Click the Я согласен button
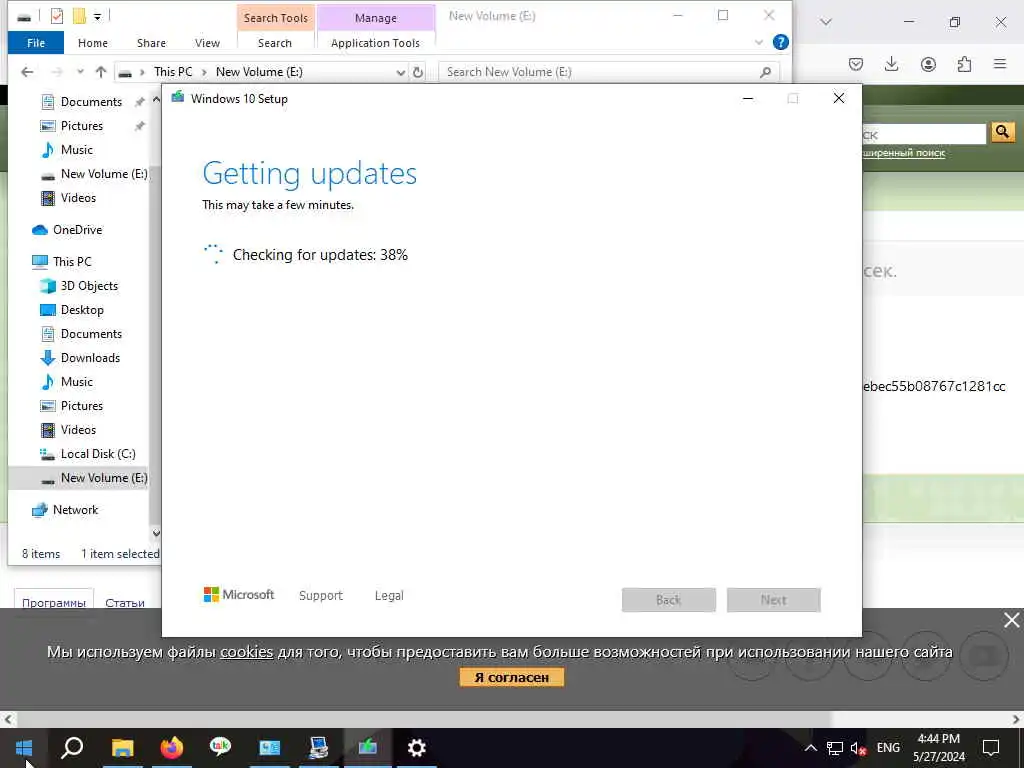Screen dimensions: 1024x768 511,677
